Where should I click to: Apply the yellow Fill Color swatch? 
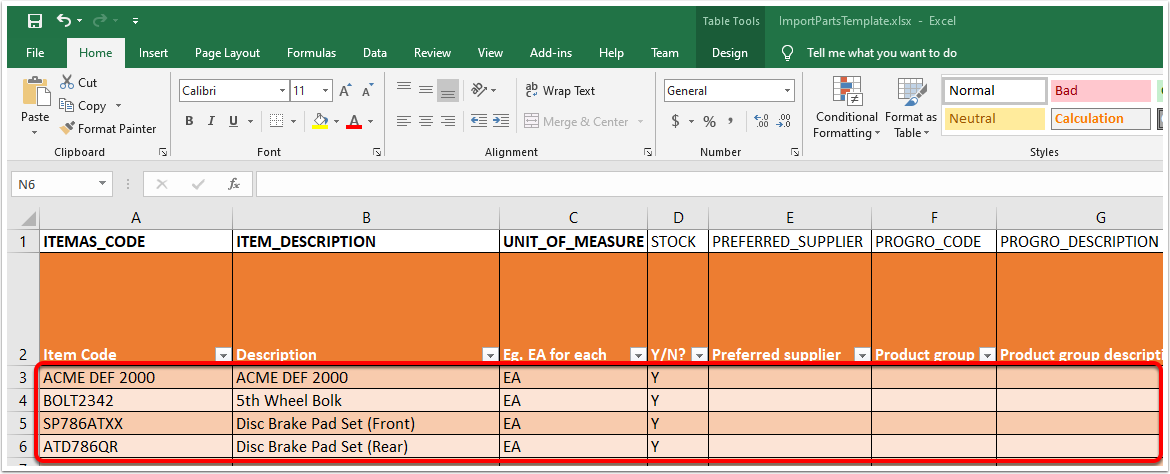click(320, 121)
